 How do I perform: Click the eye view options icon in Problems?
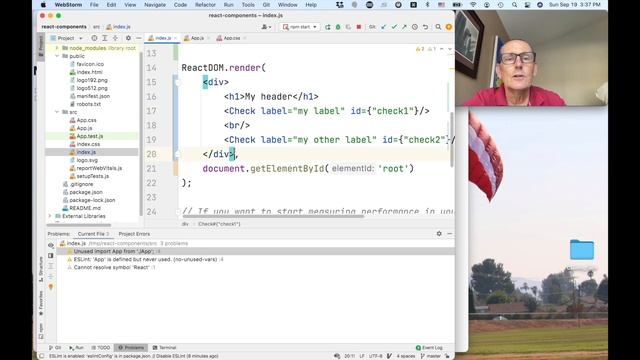51,245
